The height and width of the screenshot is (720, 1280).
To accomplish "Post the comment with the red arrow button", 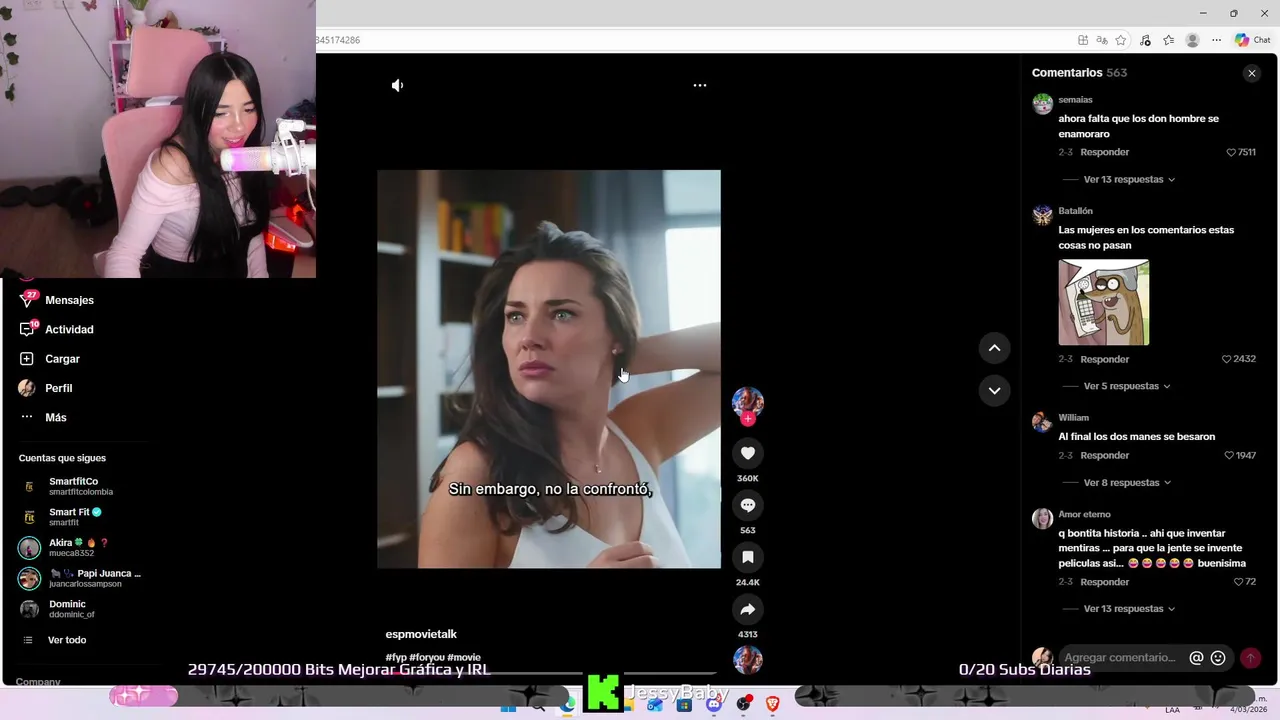I will pyautogui.click(x=1250, y=658).
